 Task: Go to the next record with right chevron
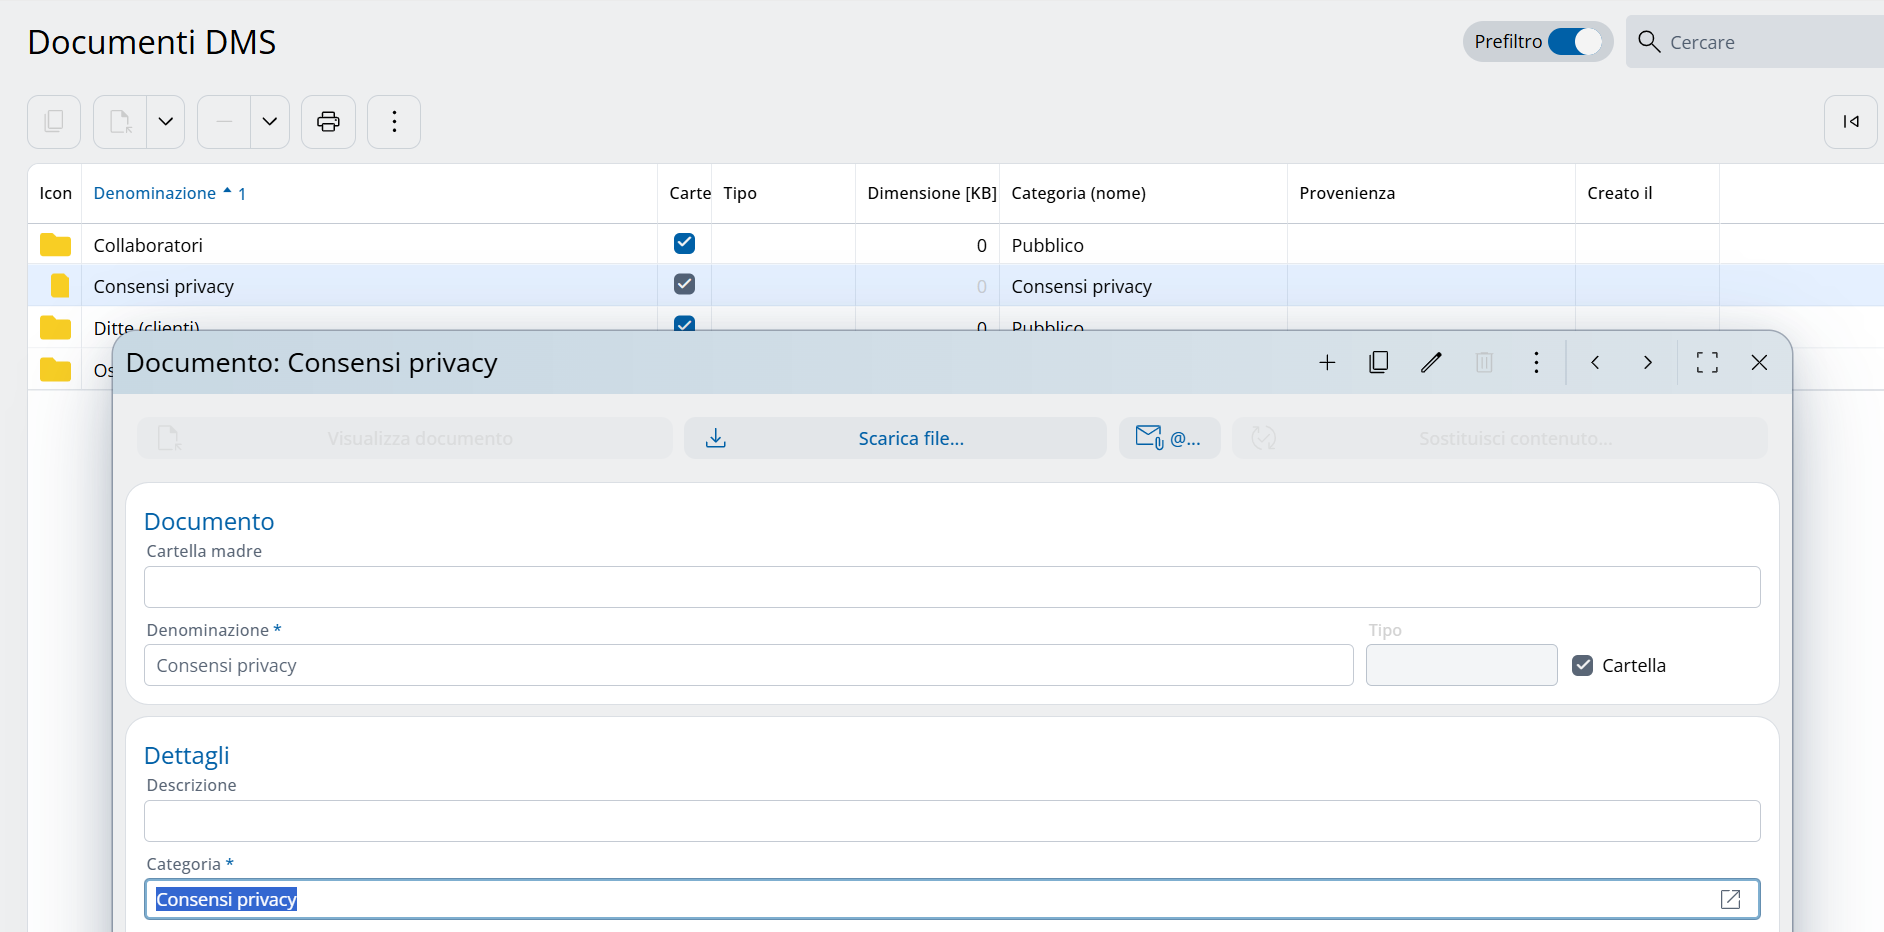click(1647, 363)
